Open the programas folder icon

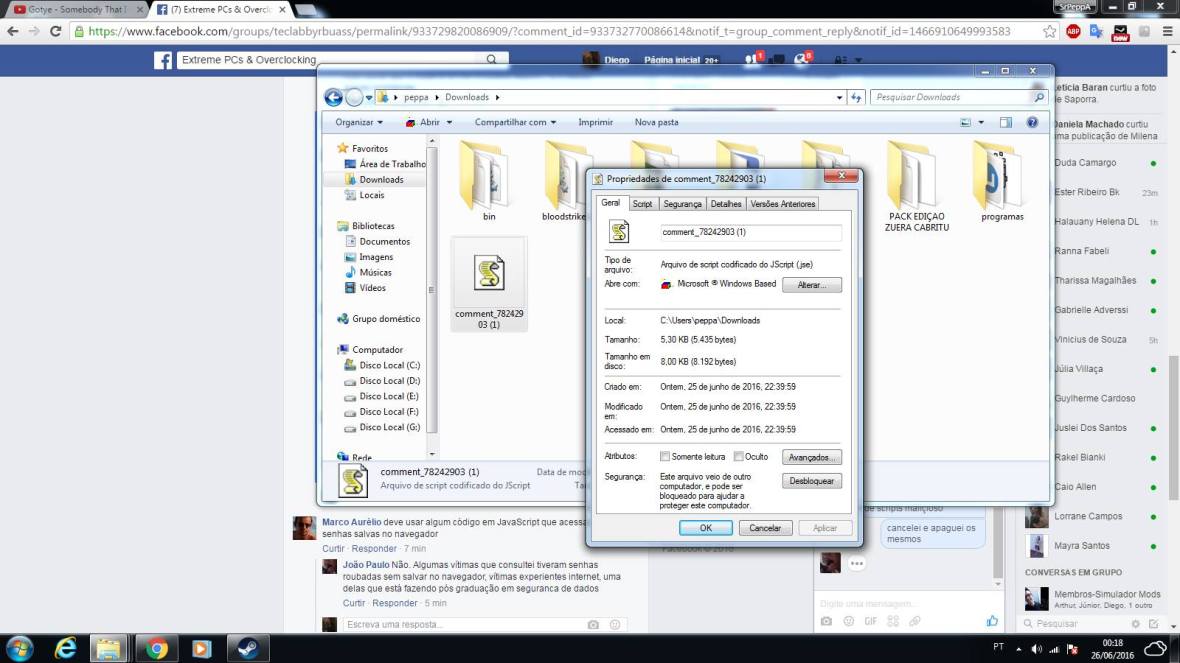click(1001, 178)
